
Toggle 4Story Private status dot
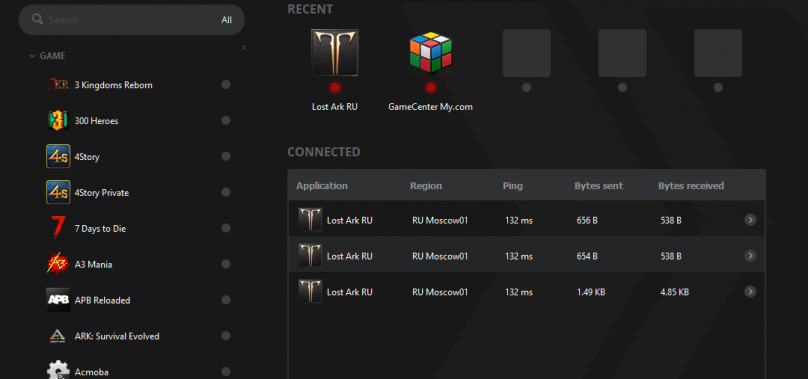[x=226, y=192]
